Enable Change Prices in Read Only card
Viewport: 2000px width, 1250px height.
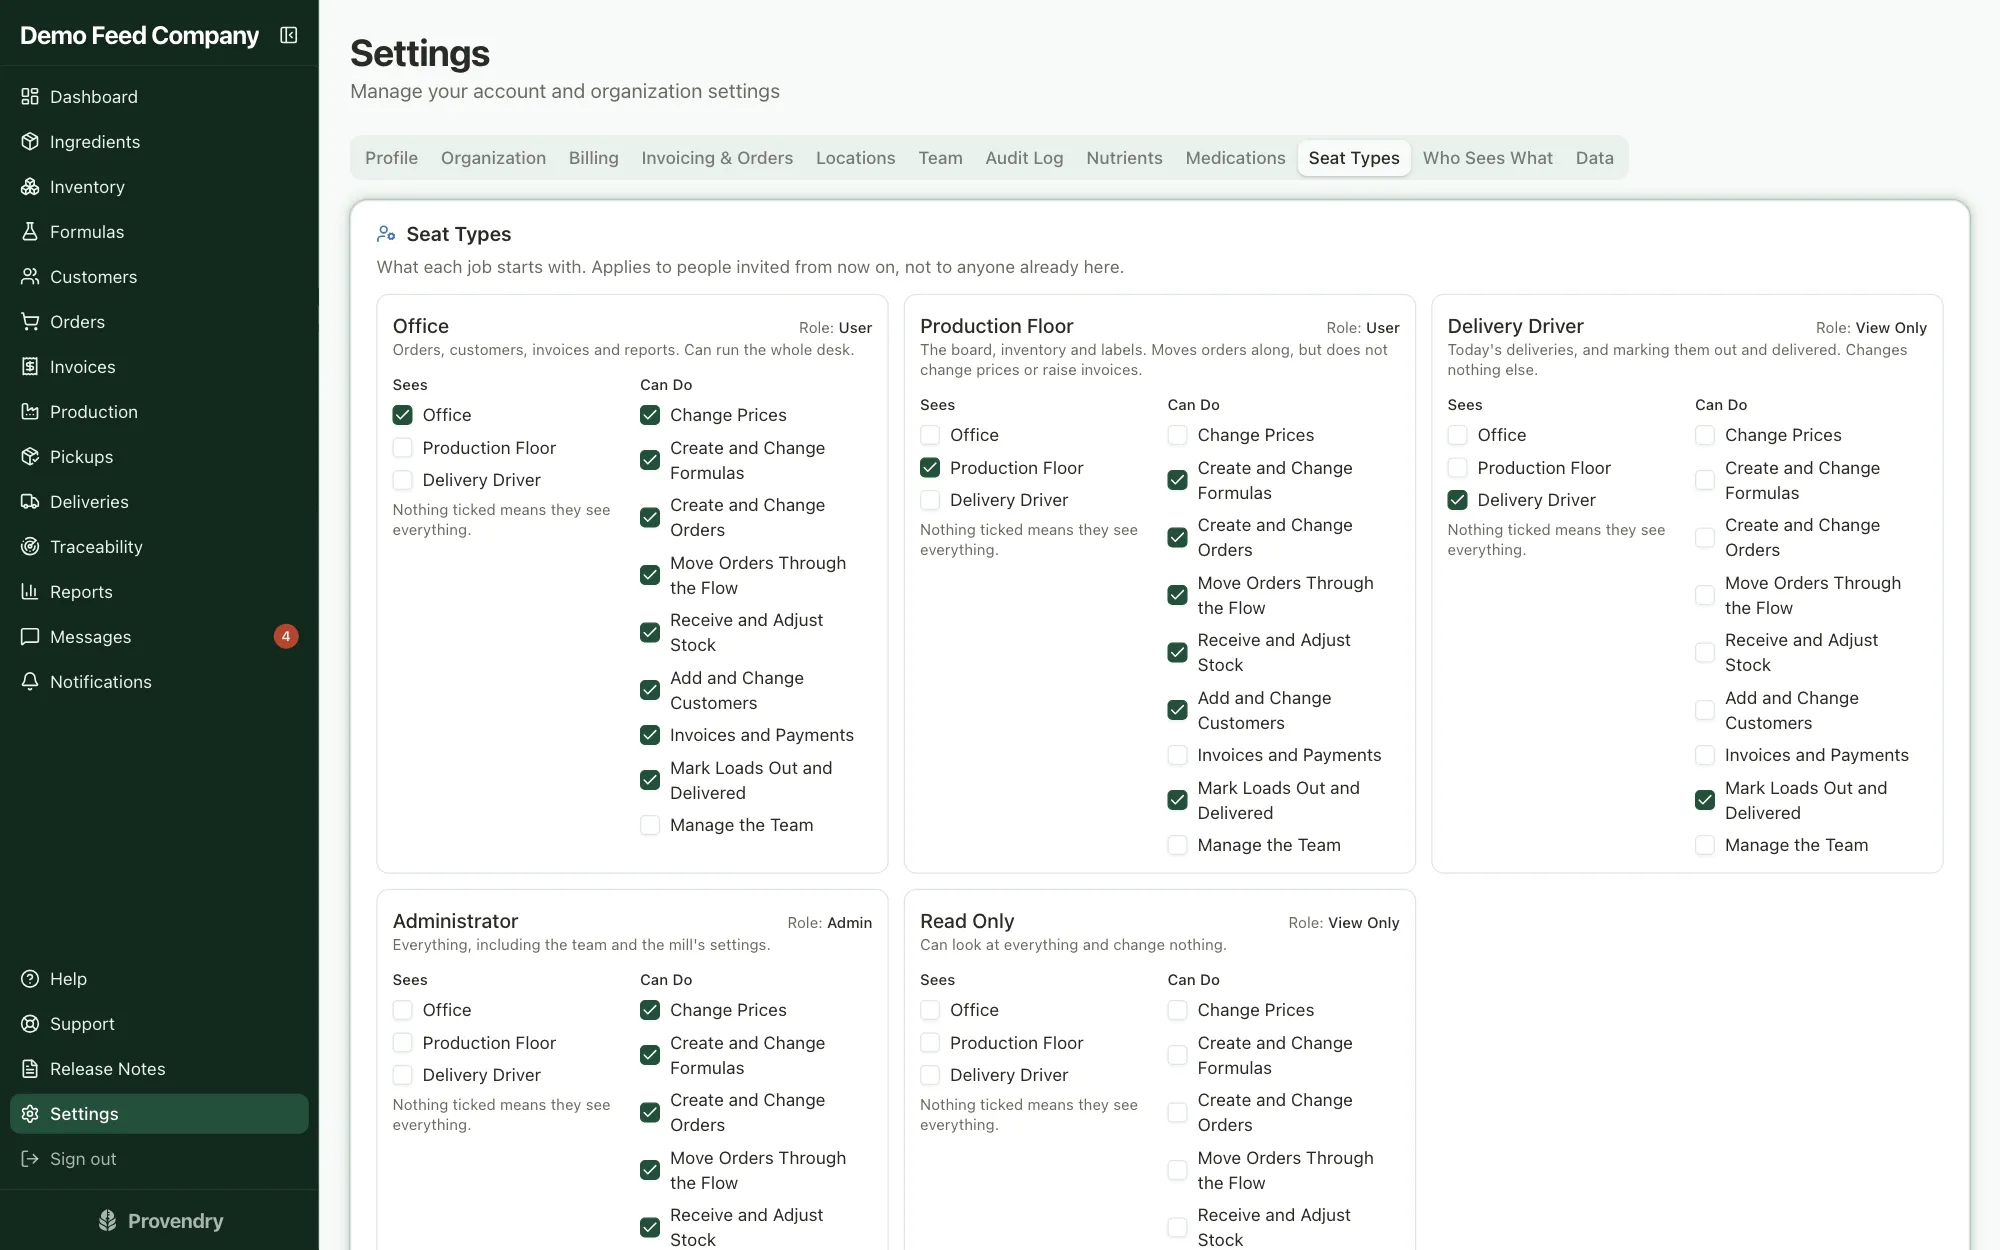1178,1010
